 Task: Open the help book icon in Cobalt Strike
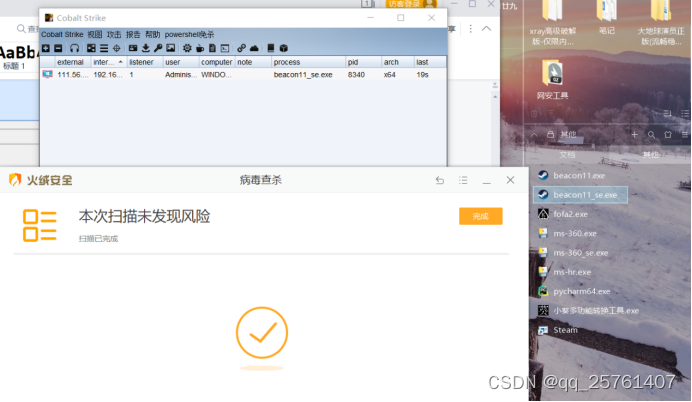271,48
